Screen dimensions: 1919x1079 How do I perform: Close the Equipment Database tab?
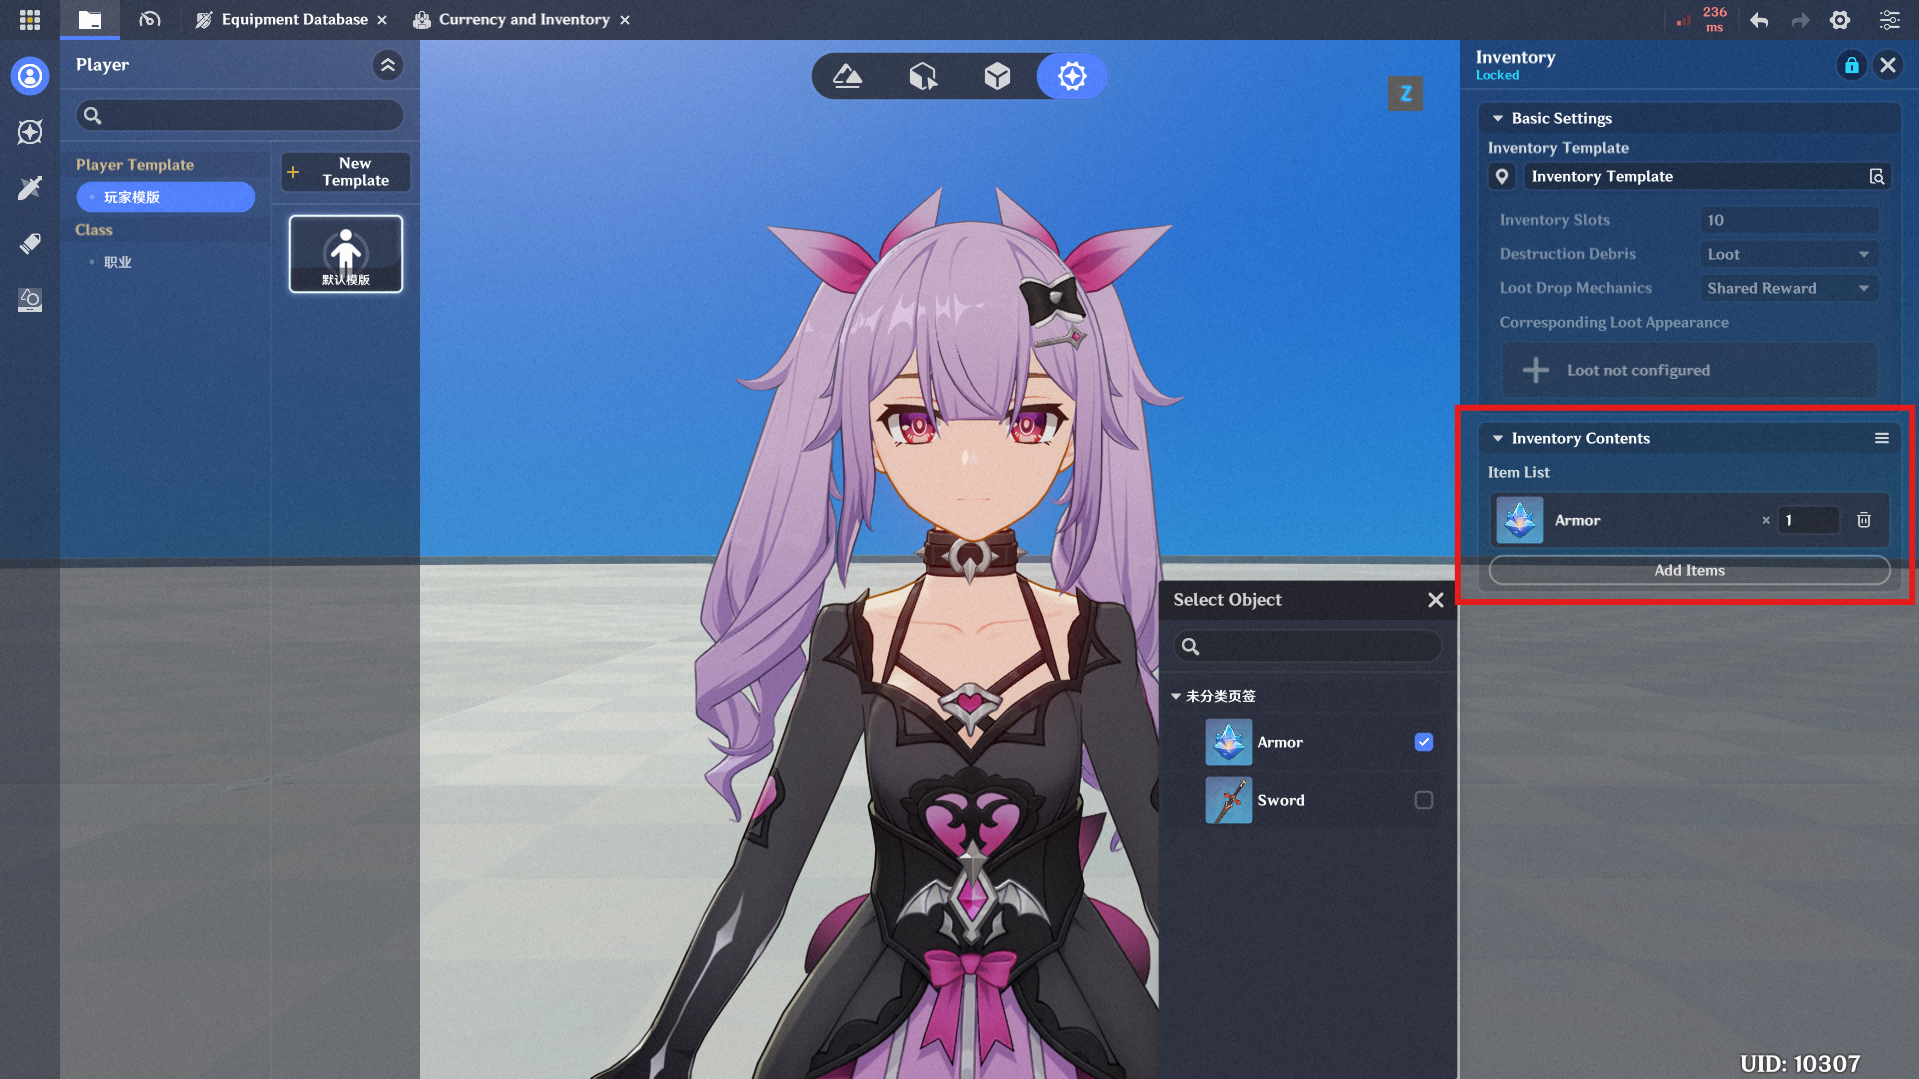tap(382, 20)
